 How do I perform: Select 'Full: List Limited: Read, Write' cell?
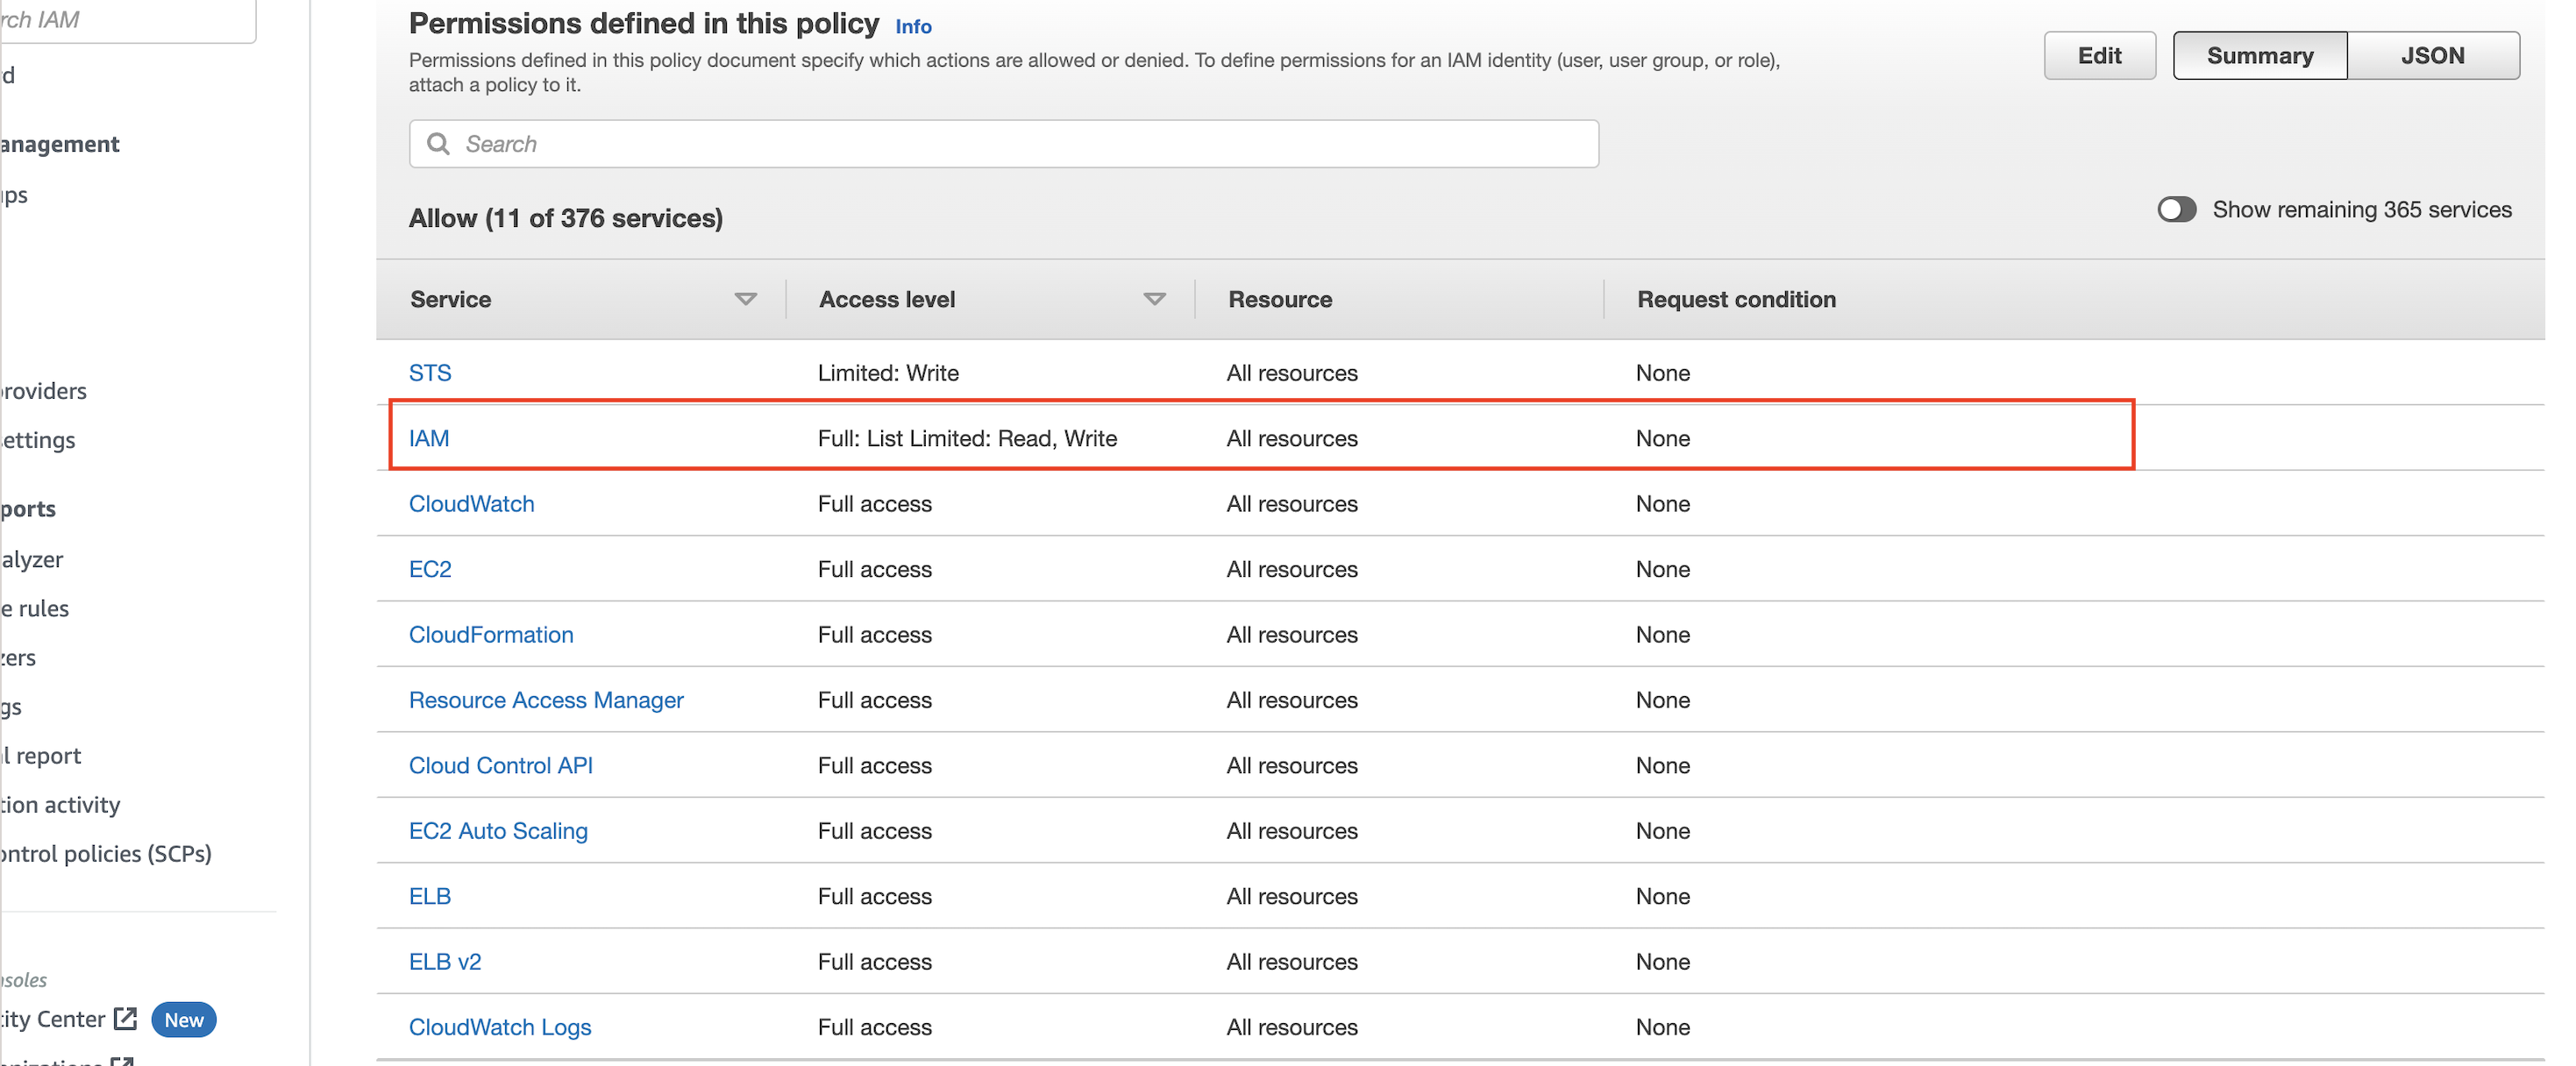(967, 438)
